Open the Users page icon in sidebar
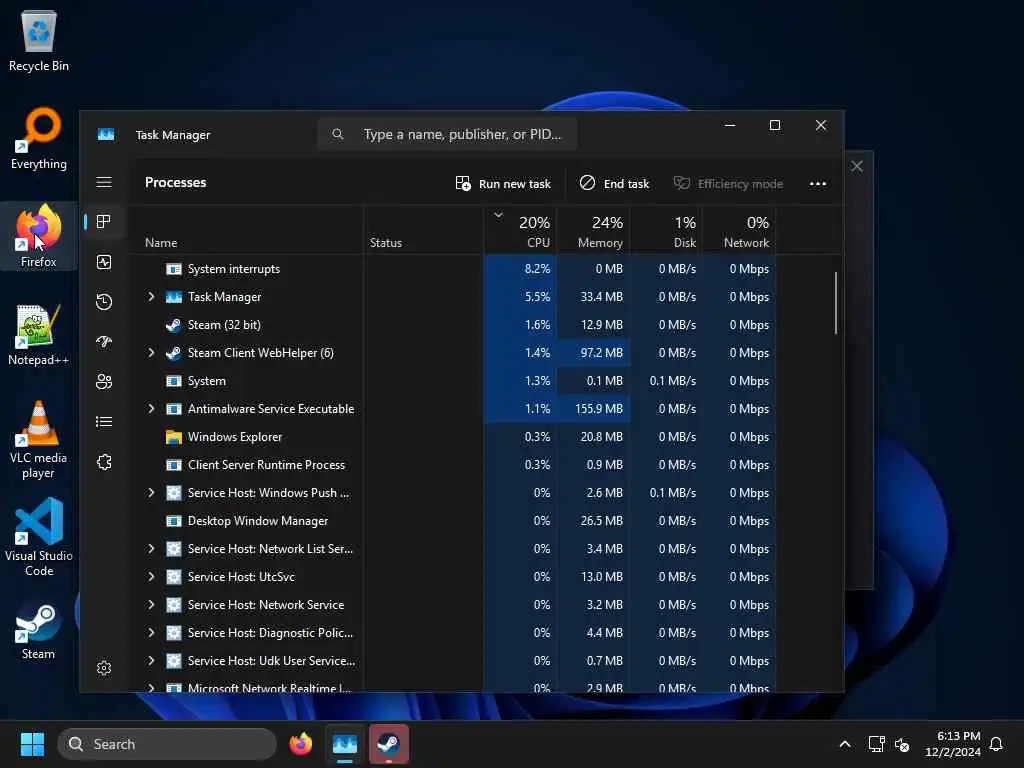 [x=104, y=381]
